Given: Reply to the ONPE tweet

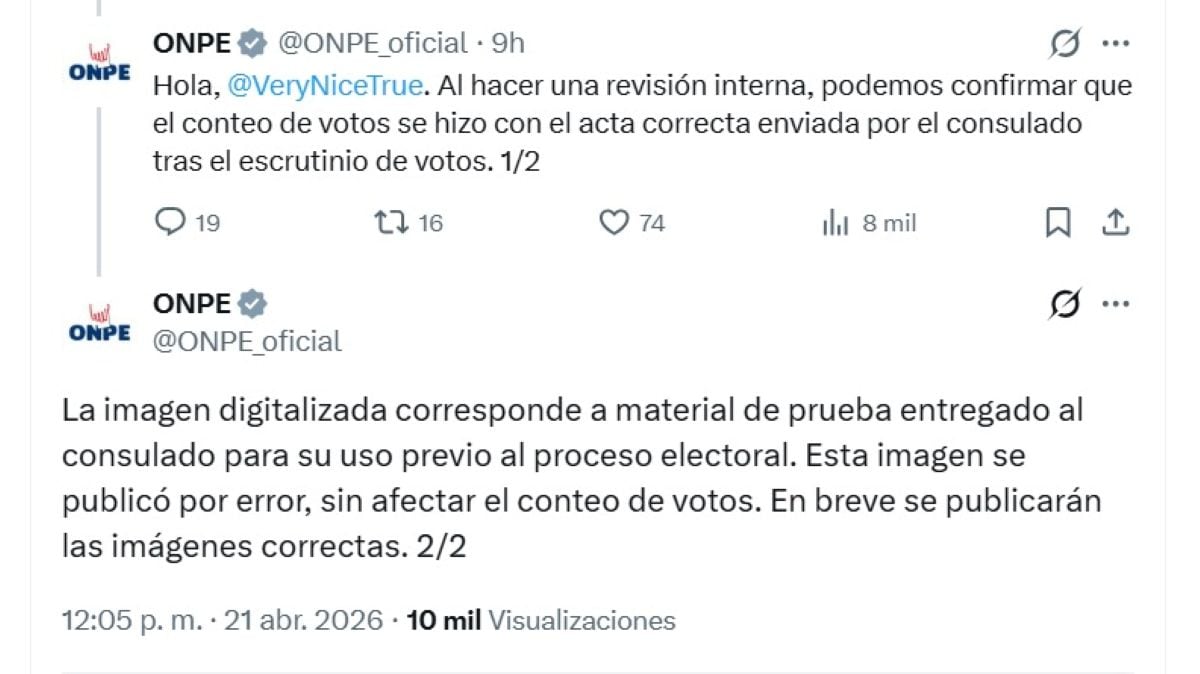Looking at the screenshot, I should (172, 223).
